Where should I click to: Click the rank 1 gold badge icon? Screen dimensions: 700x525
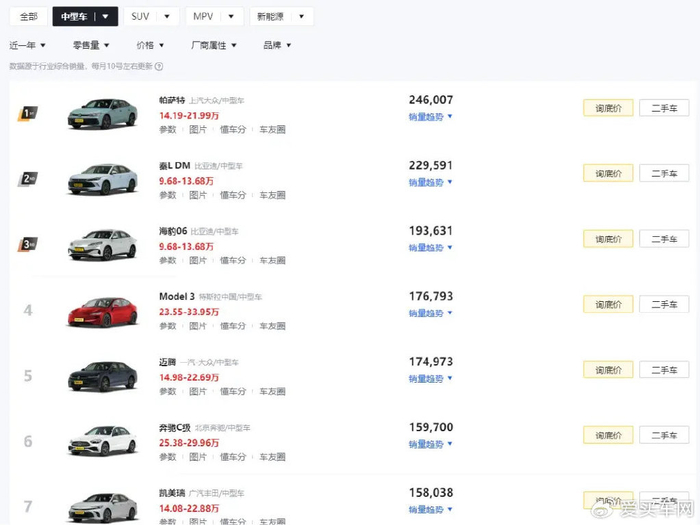(x=28, y=114)
